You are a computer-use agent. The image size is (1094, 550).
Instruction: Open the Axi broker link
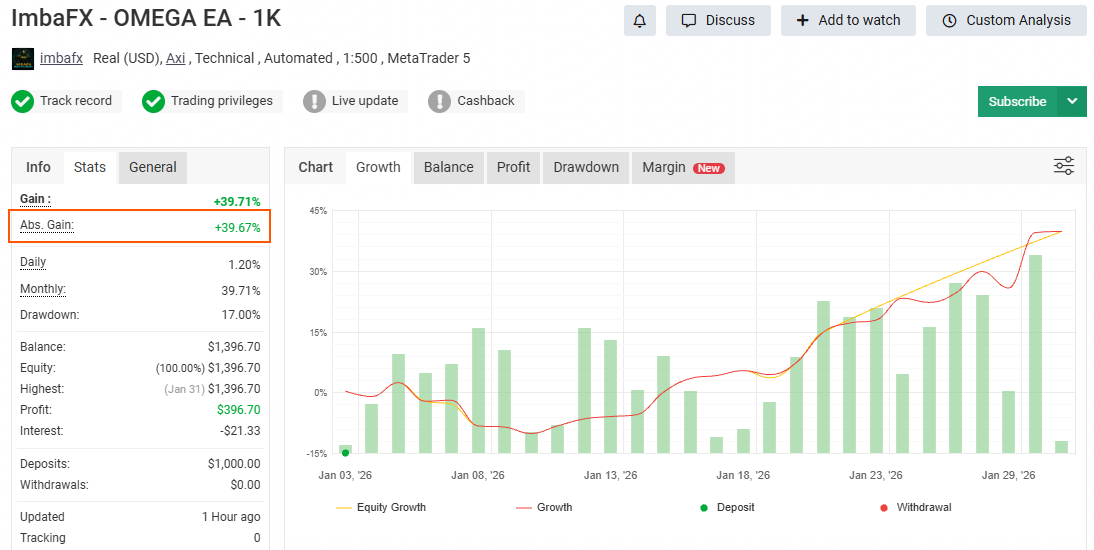(x=176, y=58)
